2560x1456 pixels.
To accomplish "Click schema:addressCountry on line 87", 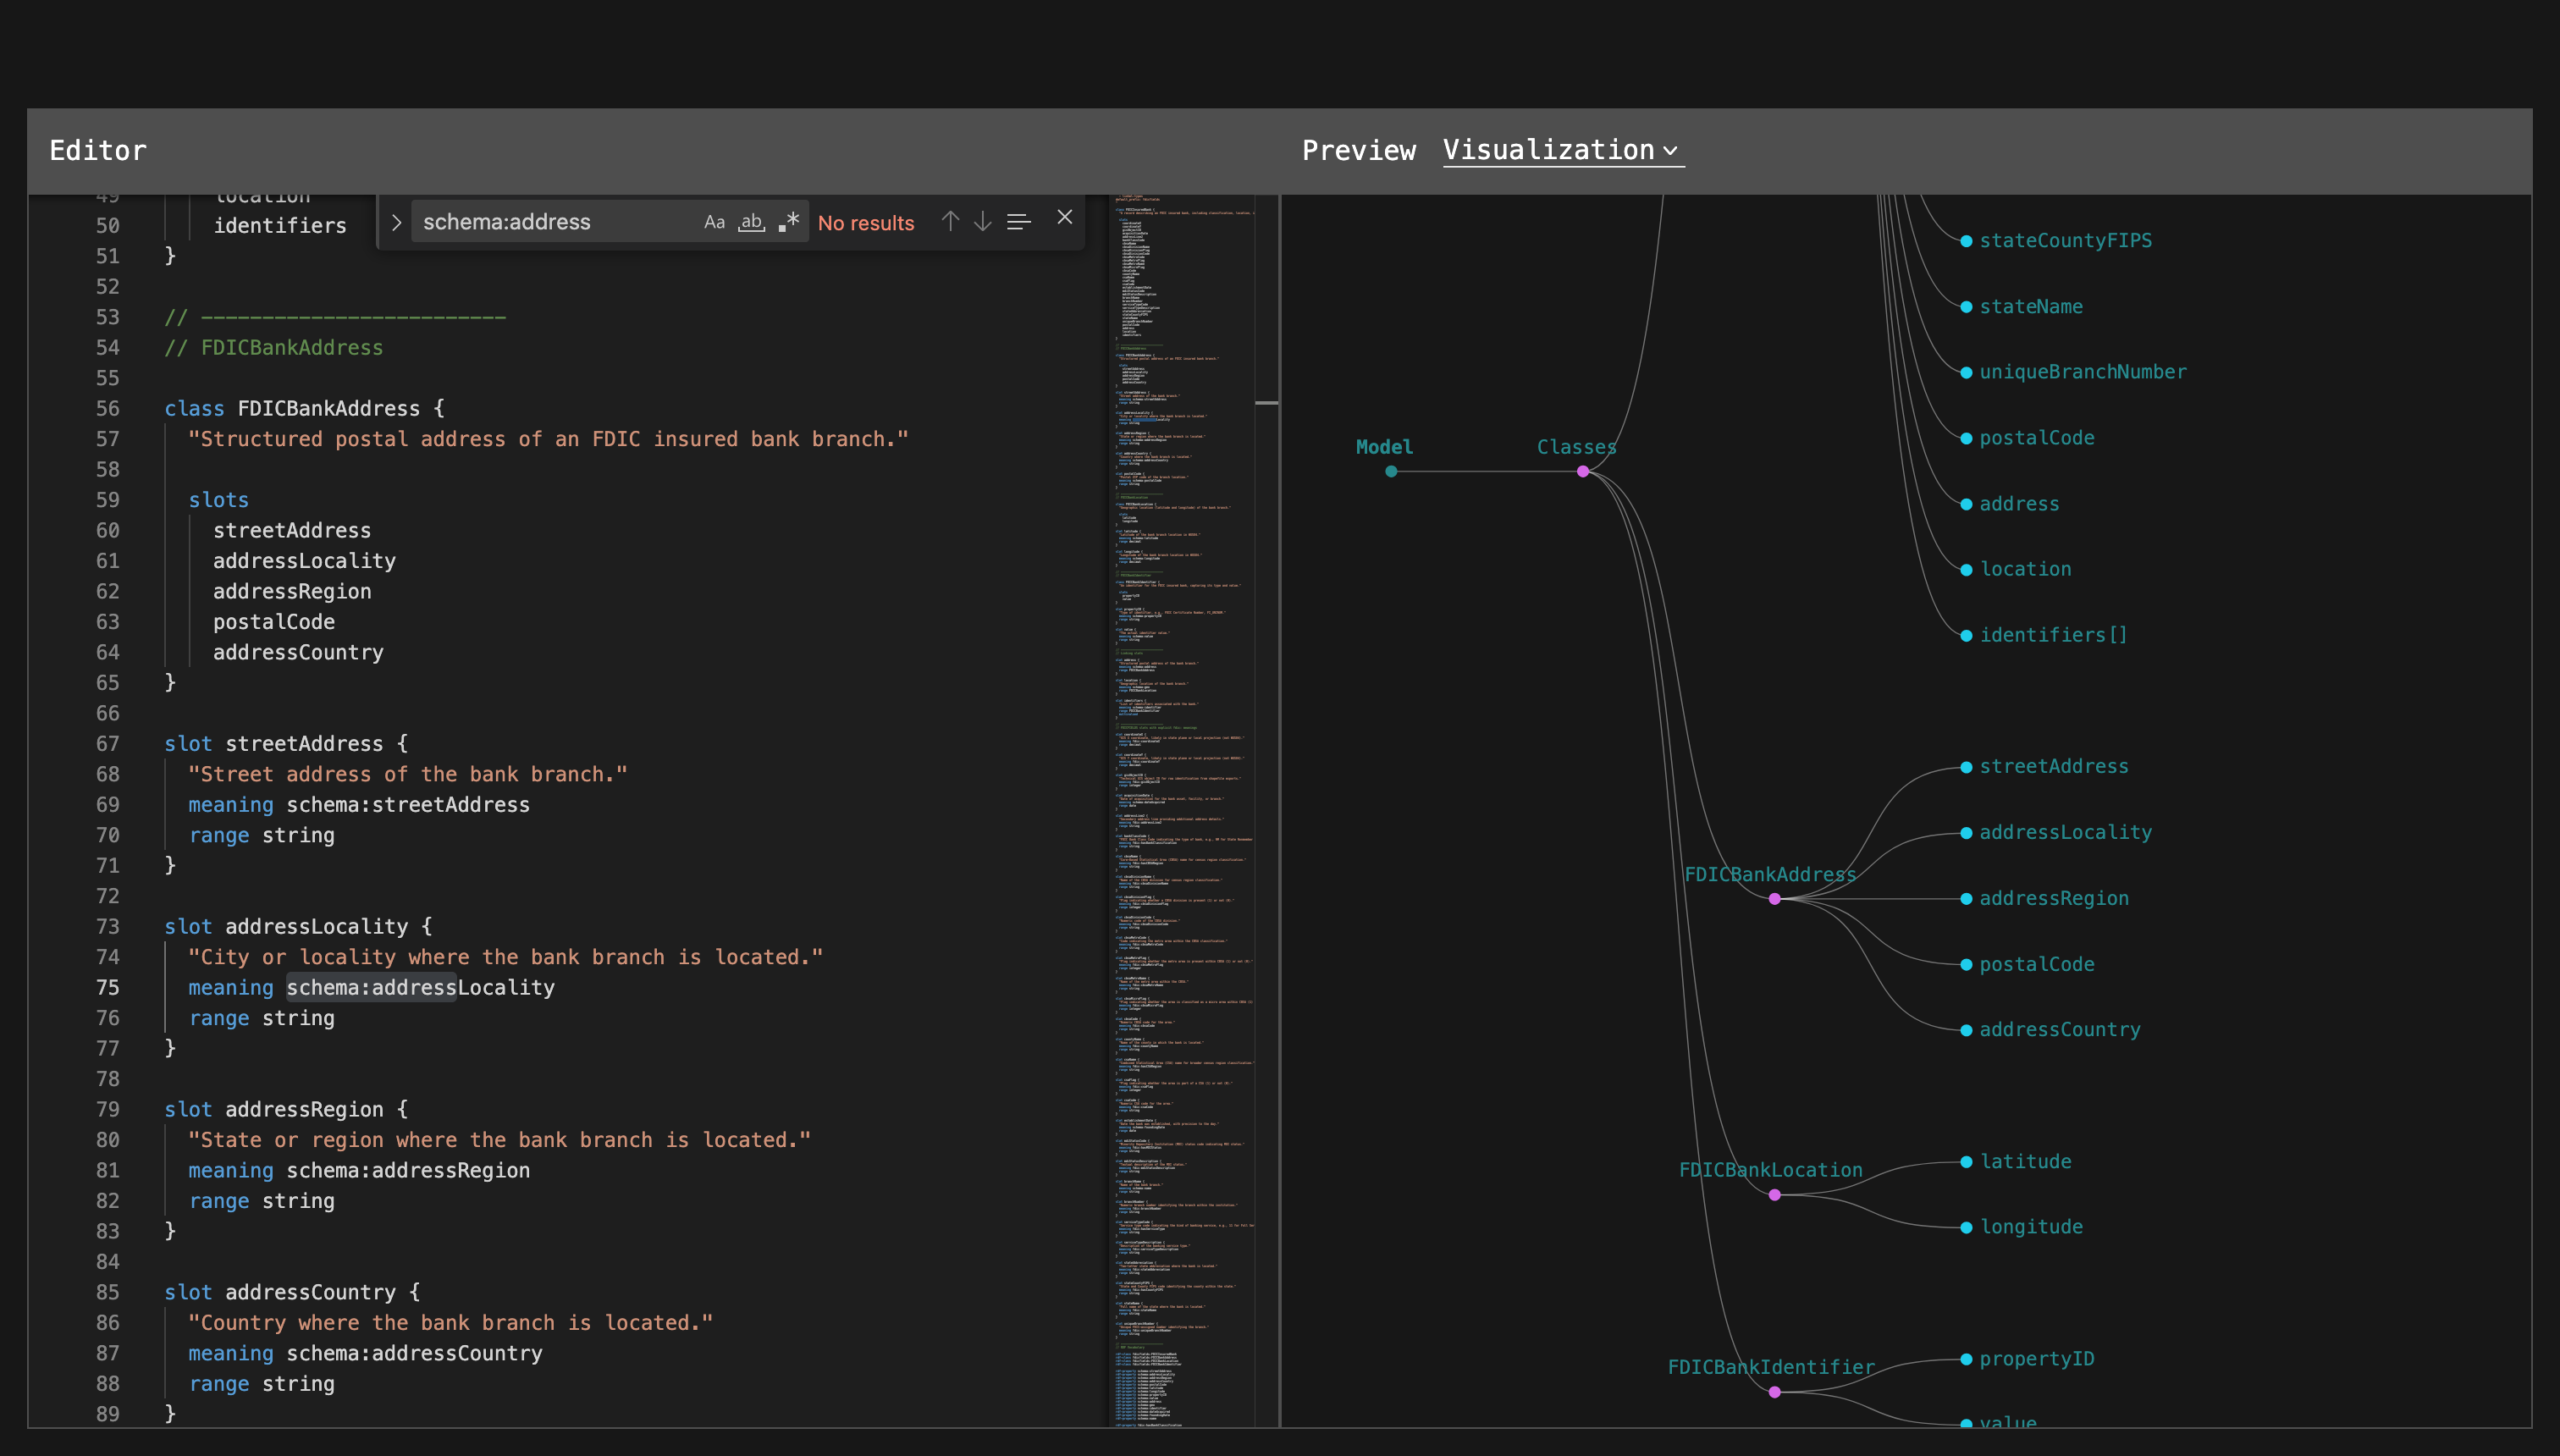I will pyautogui.click(x=414, y=1354).
